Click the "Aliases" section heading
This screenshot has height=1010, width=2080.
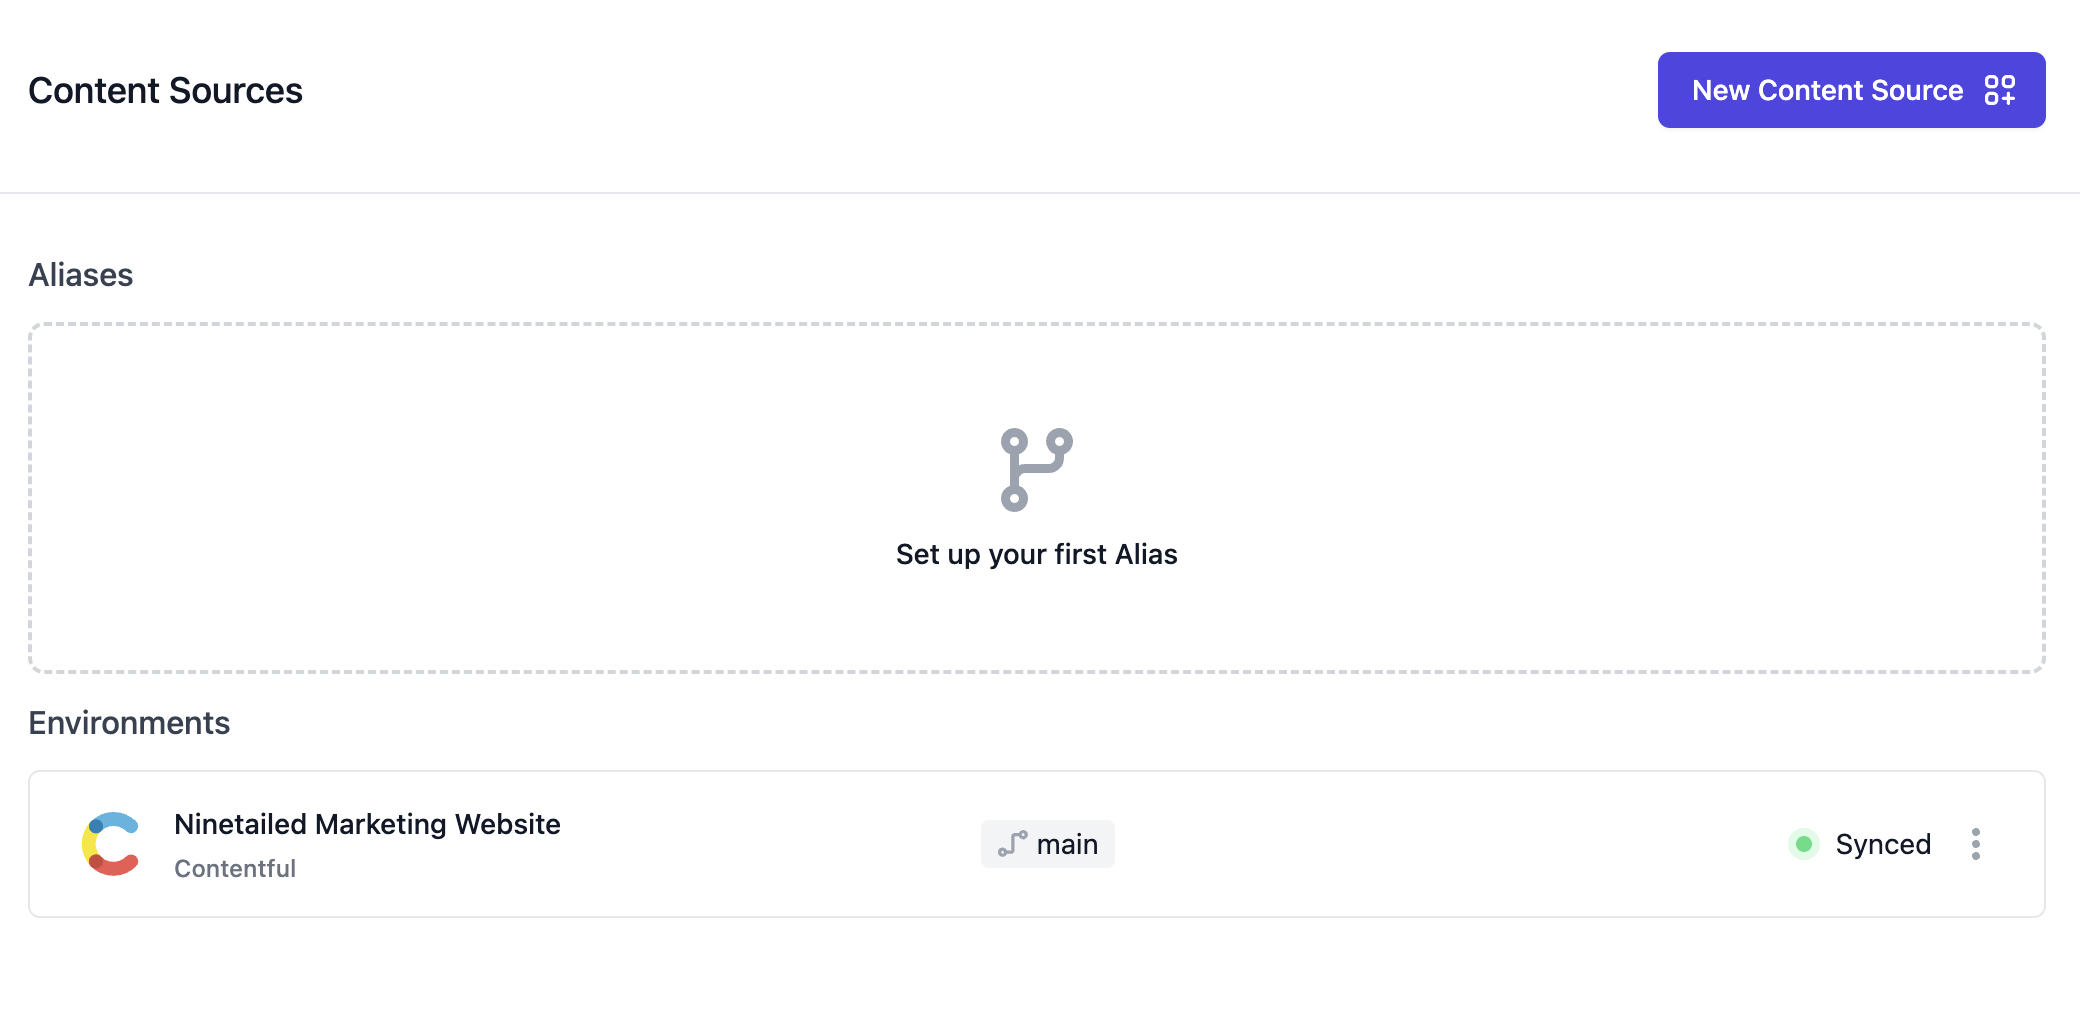pyautogui.click(x=81, y=275)
